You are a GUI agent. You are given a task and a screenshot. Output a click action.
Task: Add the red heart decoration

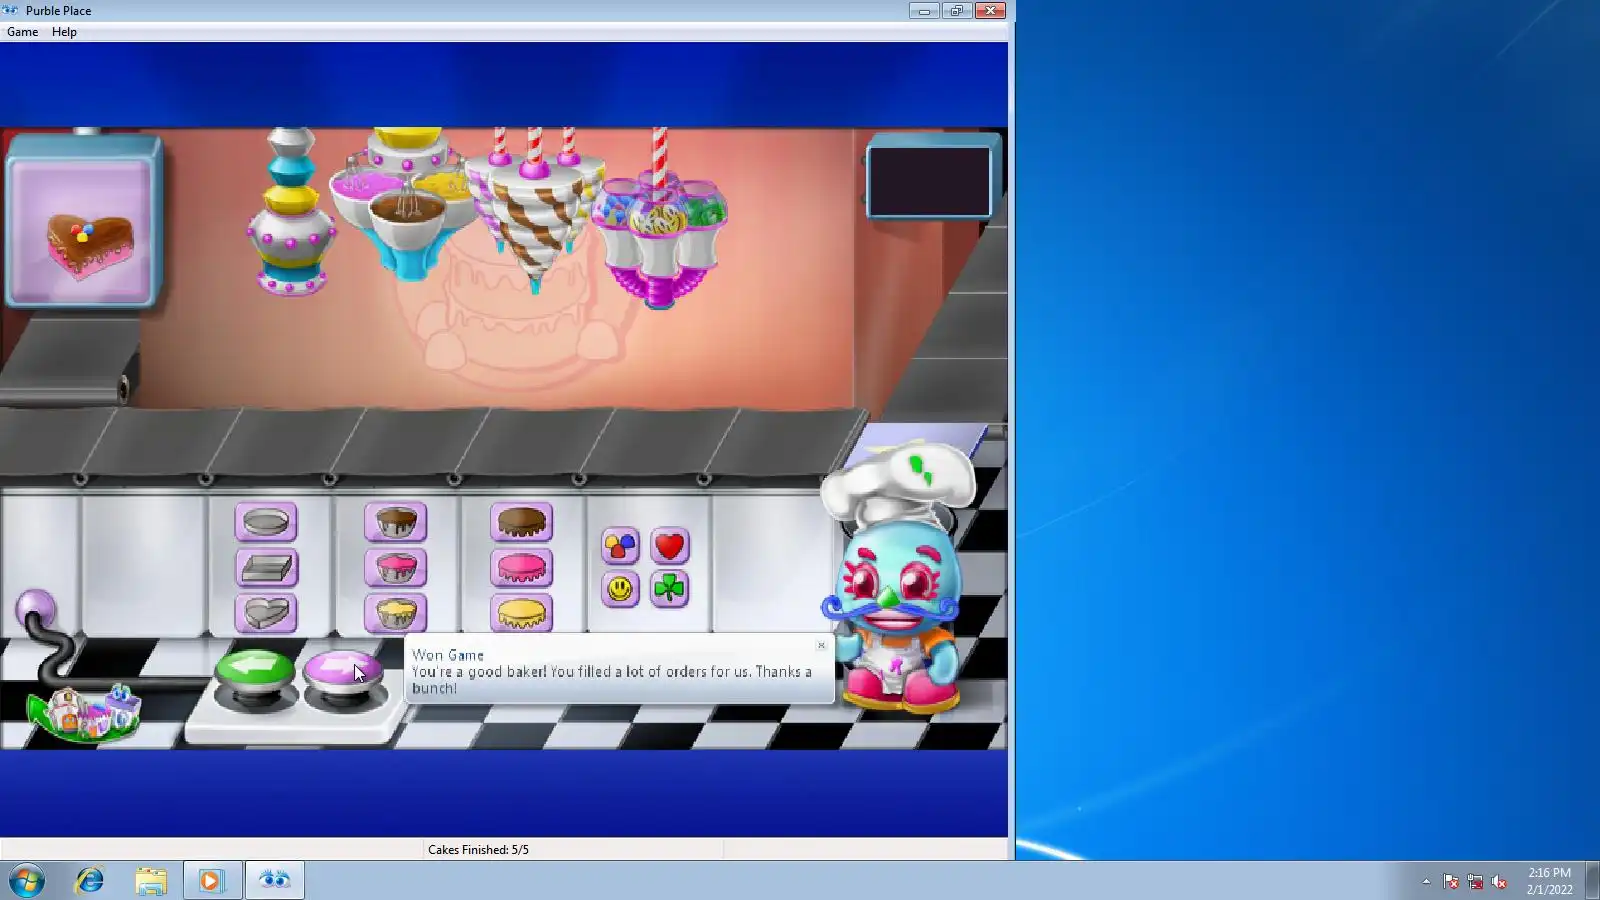click(670, 546)
